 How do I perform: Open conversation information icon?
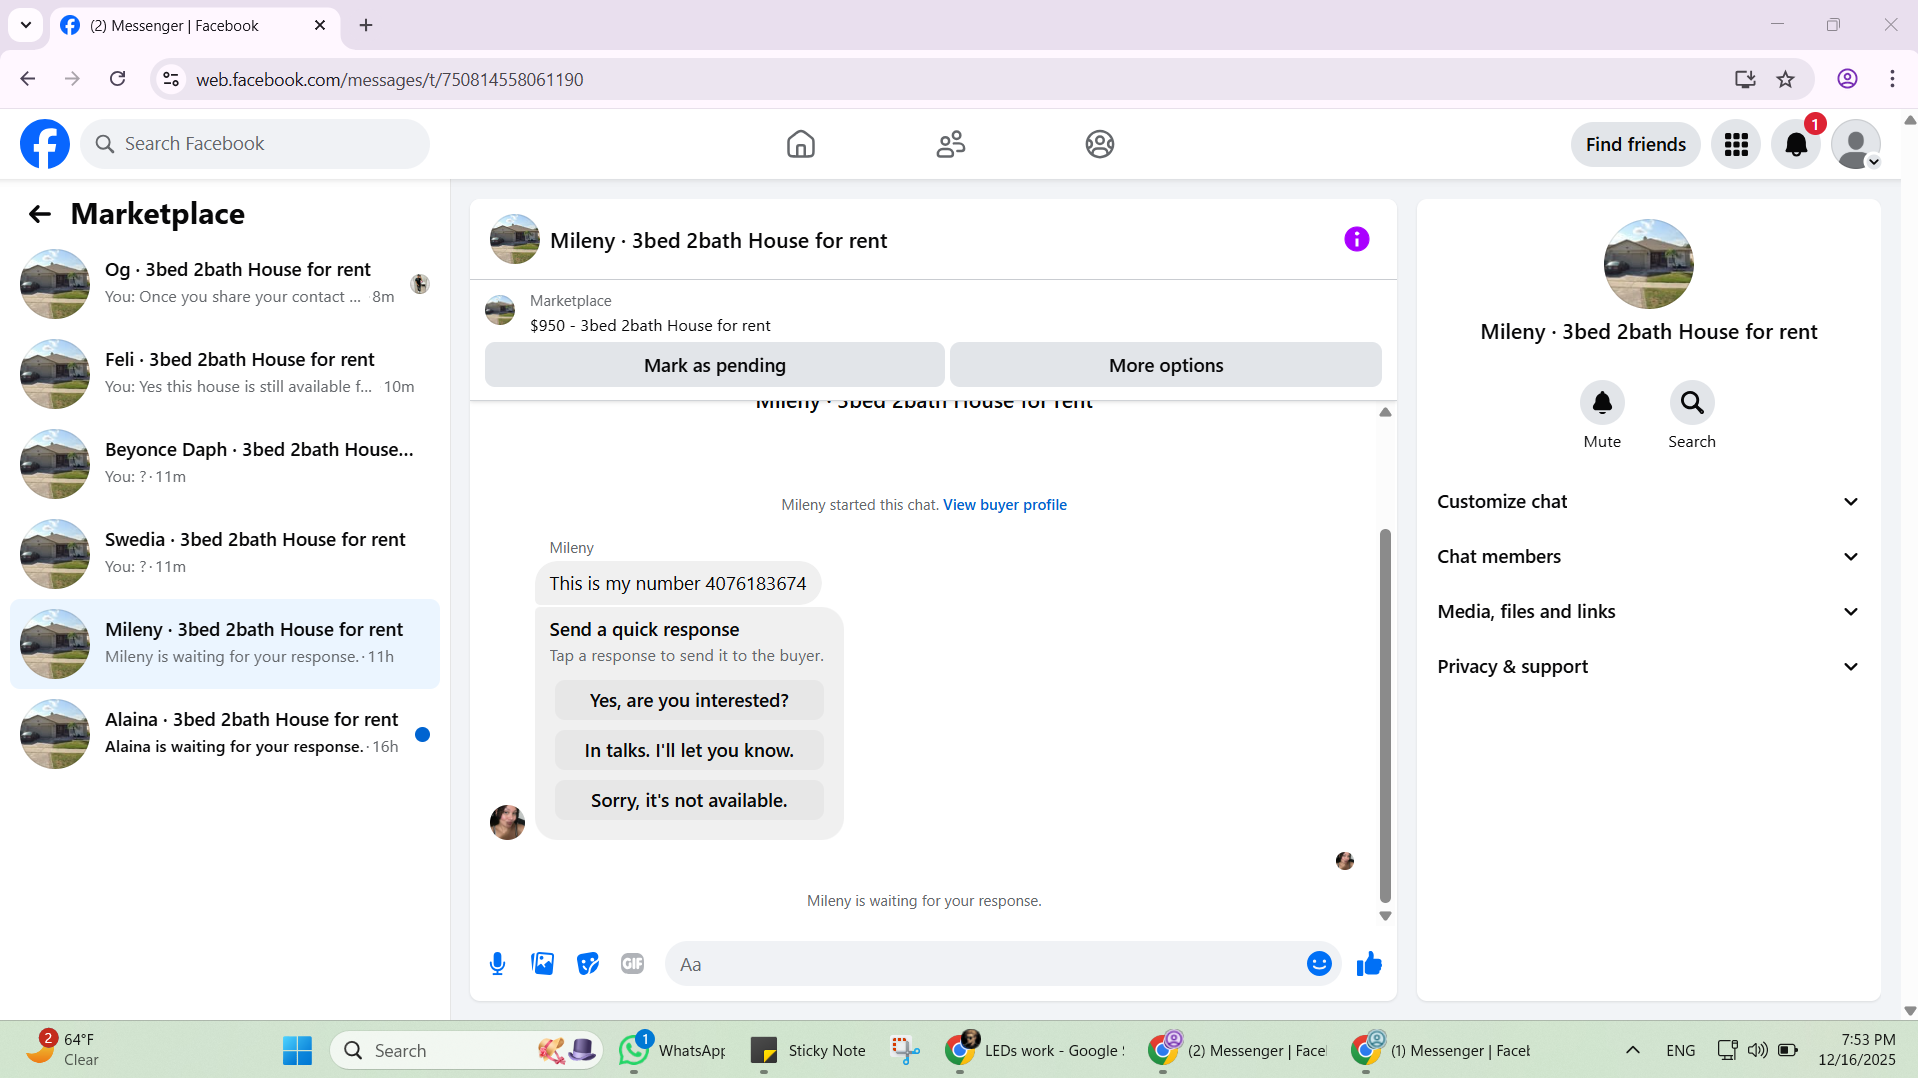[x=1356, y=239]
